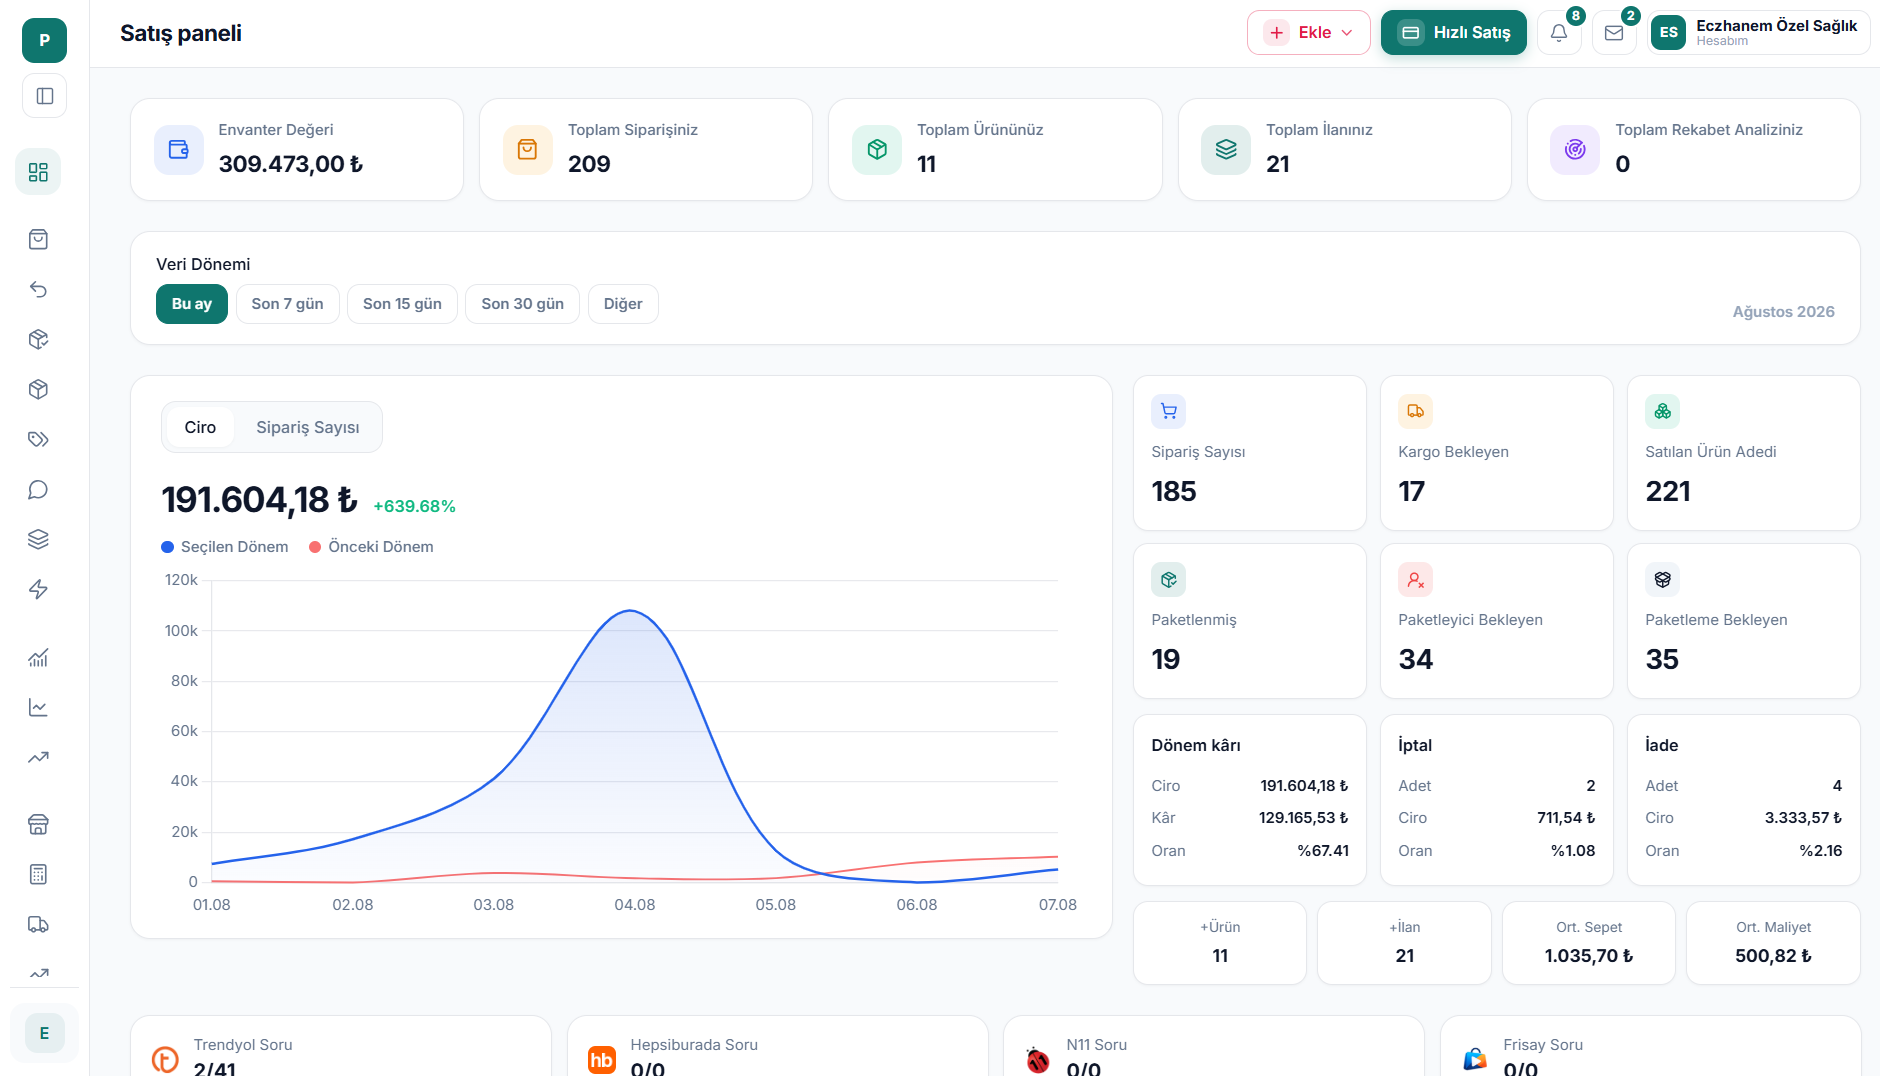This screenshot has height=1076, width=1880.
Task: Open the calculator sidebar icon
Action: coord(38,874)
